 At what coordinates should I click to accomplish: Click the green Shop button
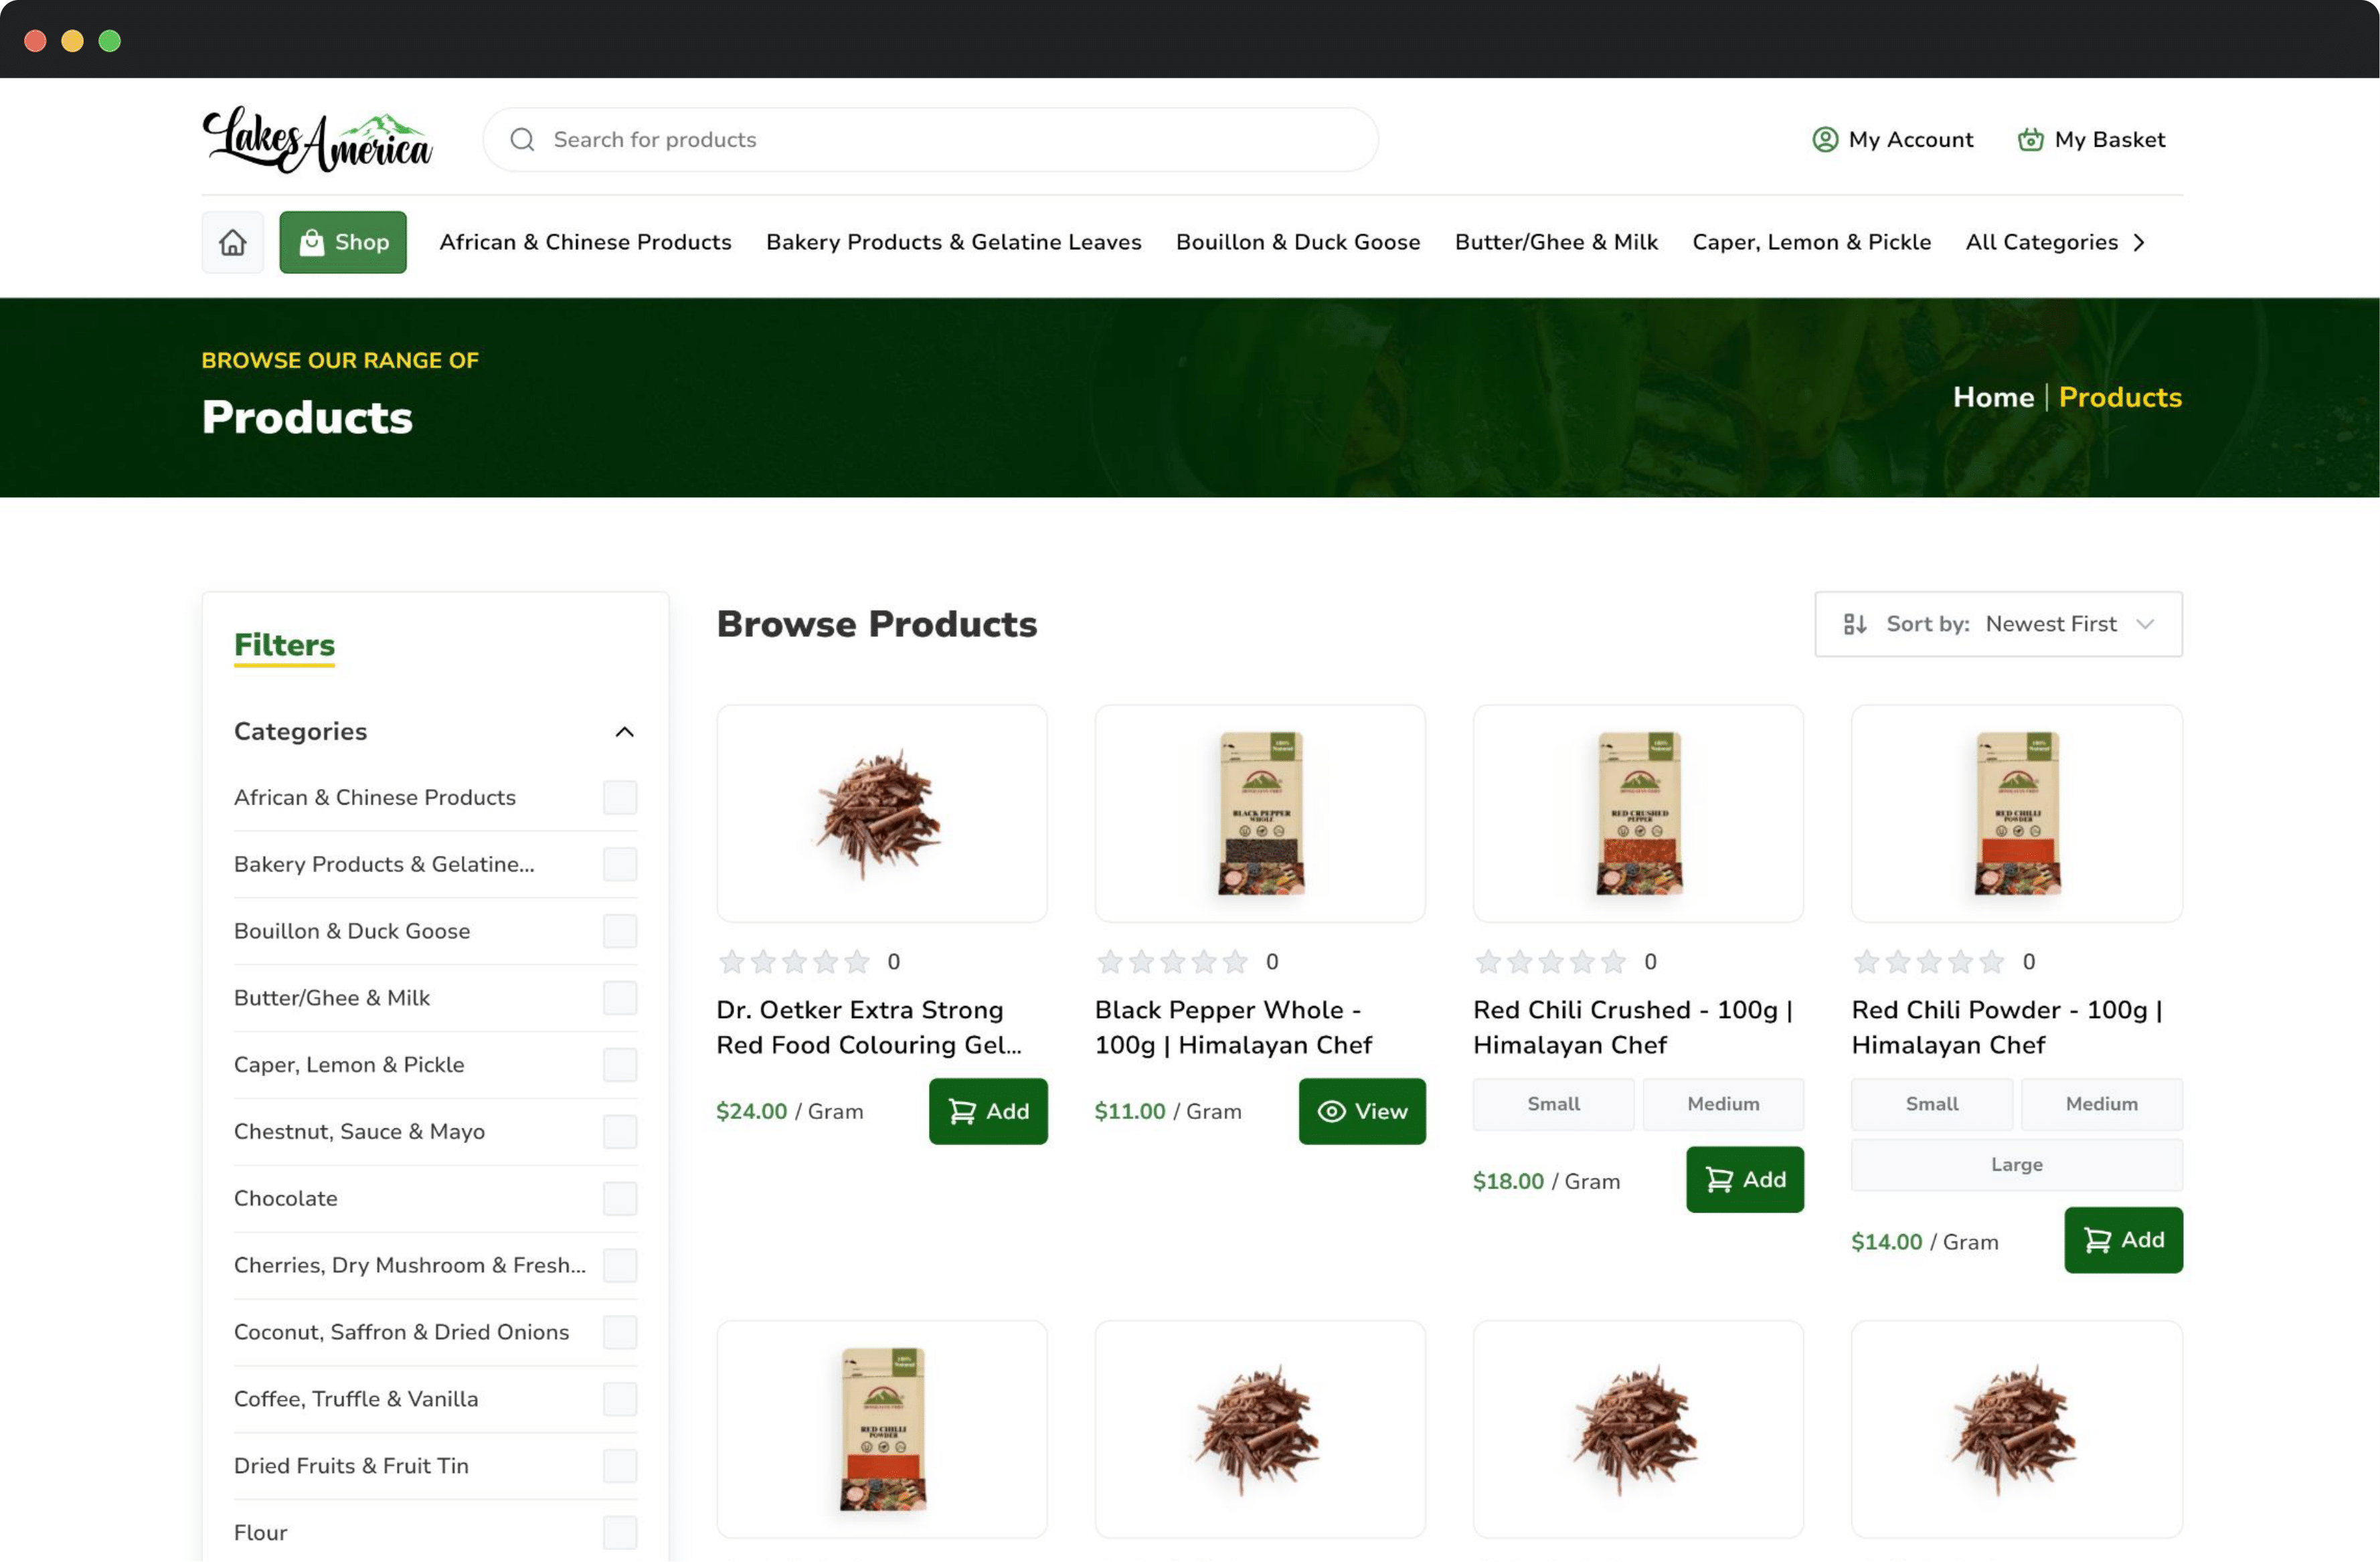pyautogui.click(x=343, y=242)
